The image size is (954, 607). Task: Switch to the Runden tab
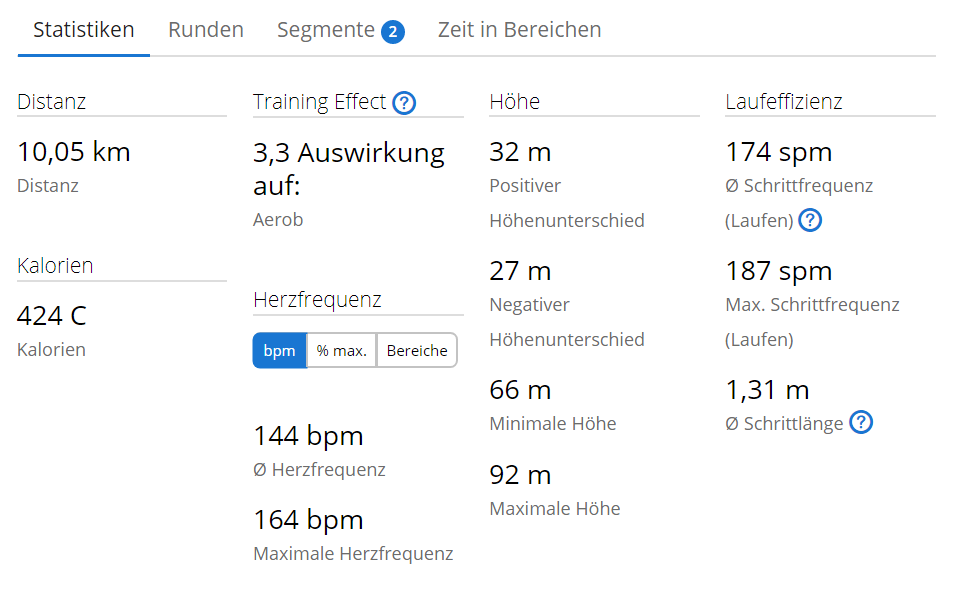point(206,30)
